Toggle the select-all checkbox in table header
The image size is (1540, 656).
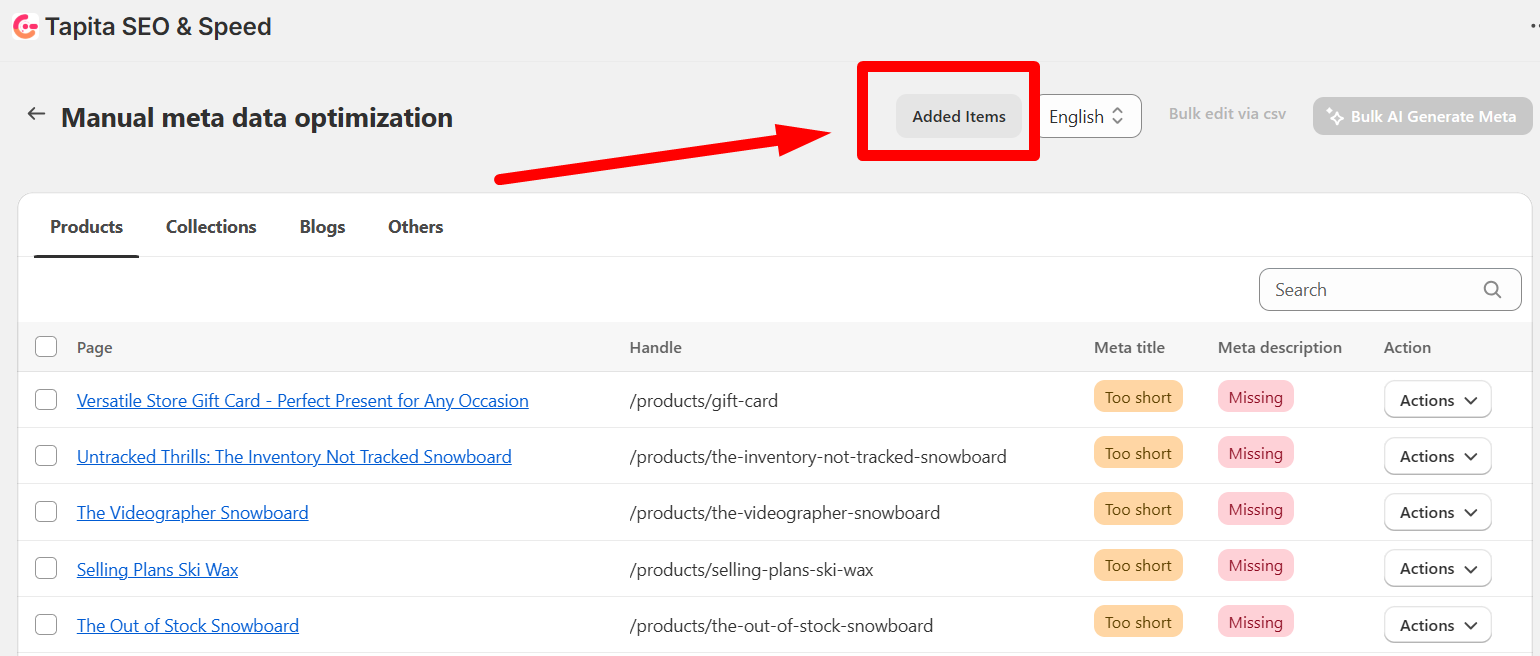[46, 347]
